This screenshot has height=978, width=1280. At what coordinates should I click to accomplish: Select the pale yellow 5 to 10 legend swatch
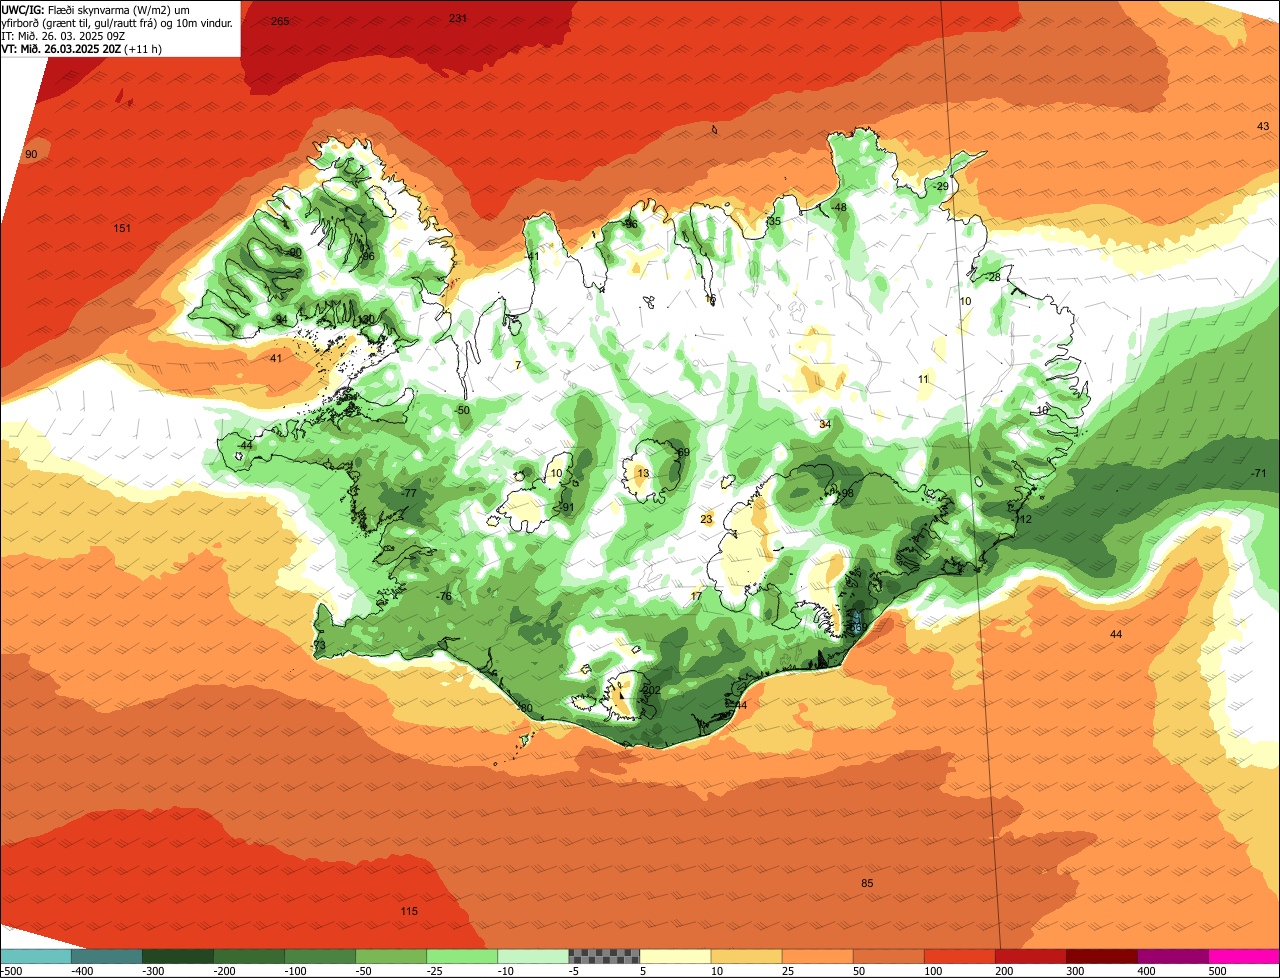click(675, 956)
